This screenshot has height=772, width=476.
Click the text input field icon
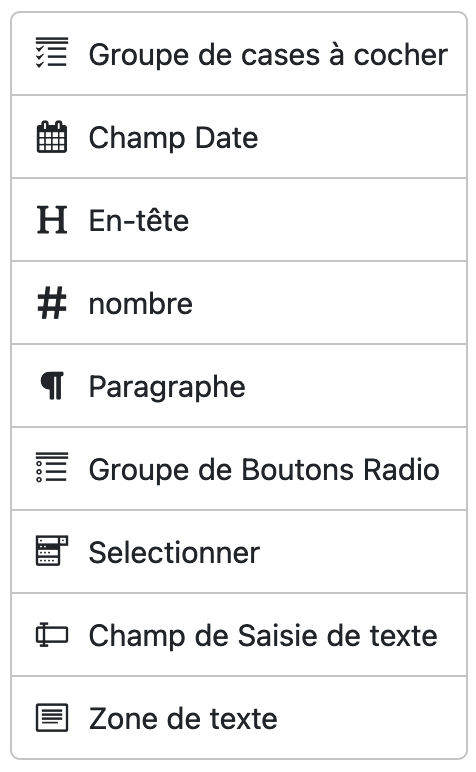[52, 634]
